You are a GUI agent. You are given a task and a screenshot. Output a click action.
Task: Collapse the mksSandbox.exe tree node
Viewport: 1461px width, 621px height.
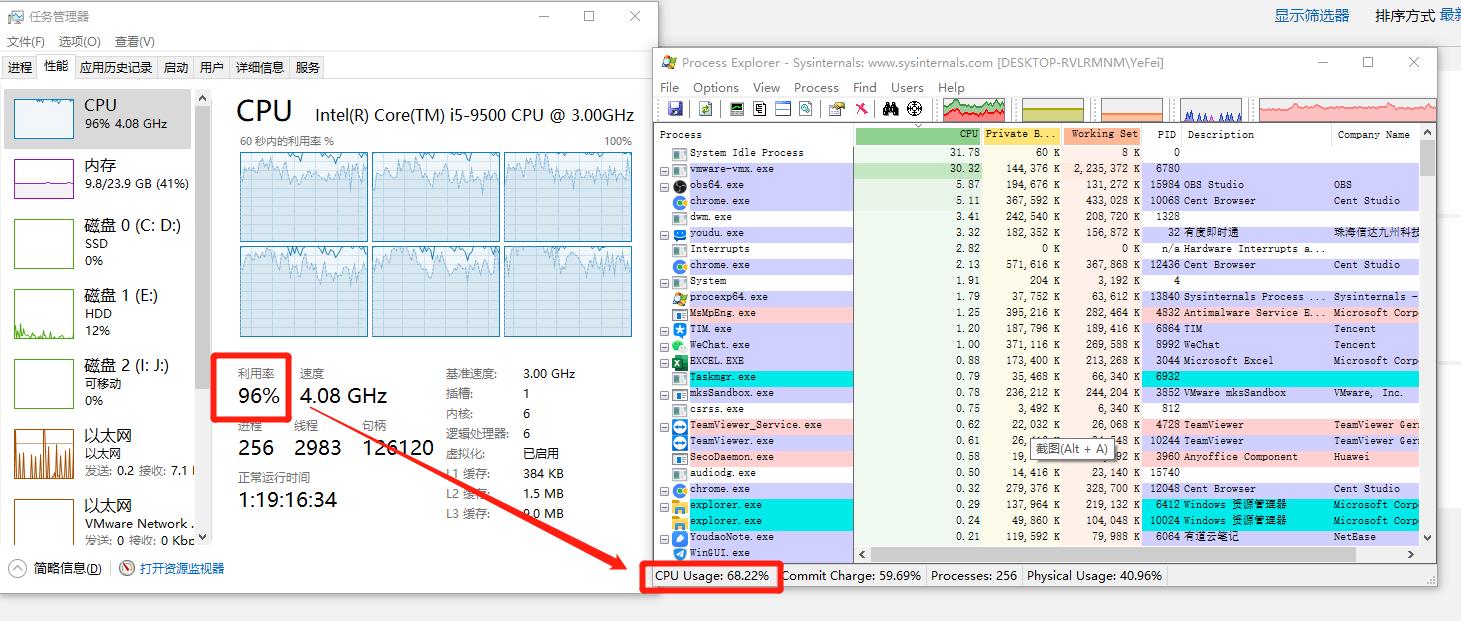click(x=665, y=393)
